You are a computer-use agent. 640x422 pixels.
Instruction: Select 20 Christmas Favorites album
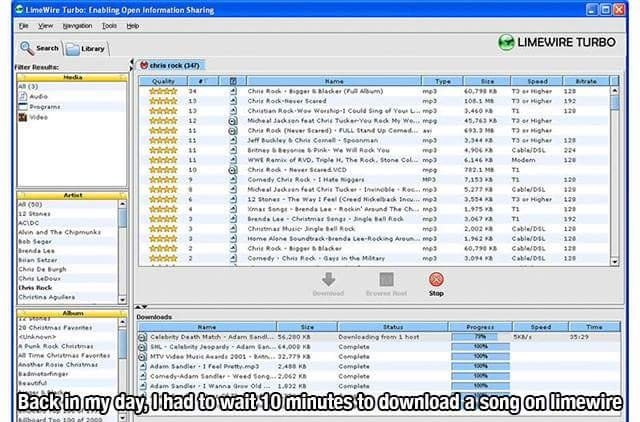(x=55, y=328)
